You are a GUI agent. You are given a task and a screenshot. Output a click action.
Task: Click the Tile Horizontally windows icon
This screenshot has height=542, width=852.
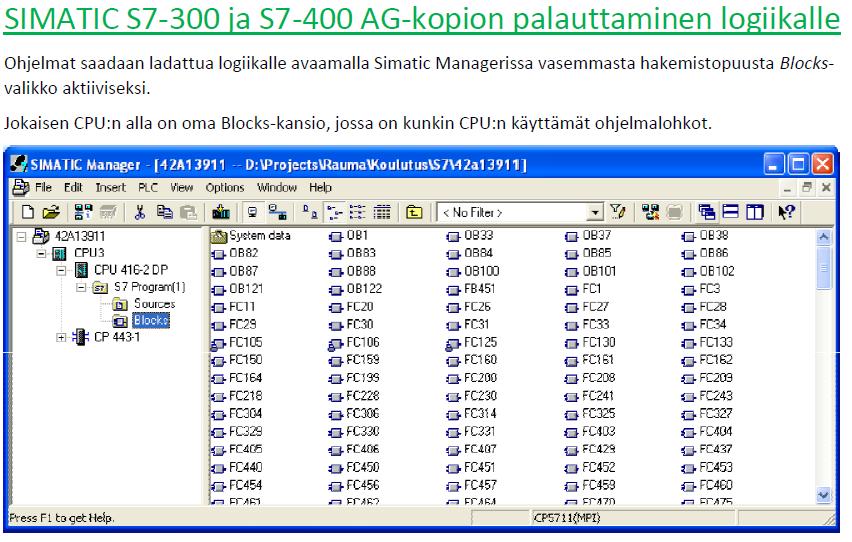[730, 211]
